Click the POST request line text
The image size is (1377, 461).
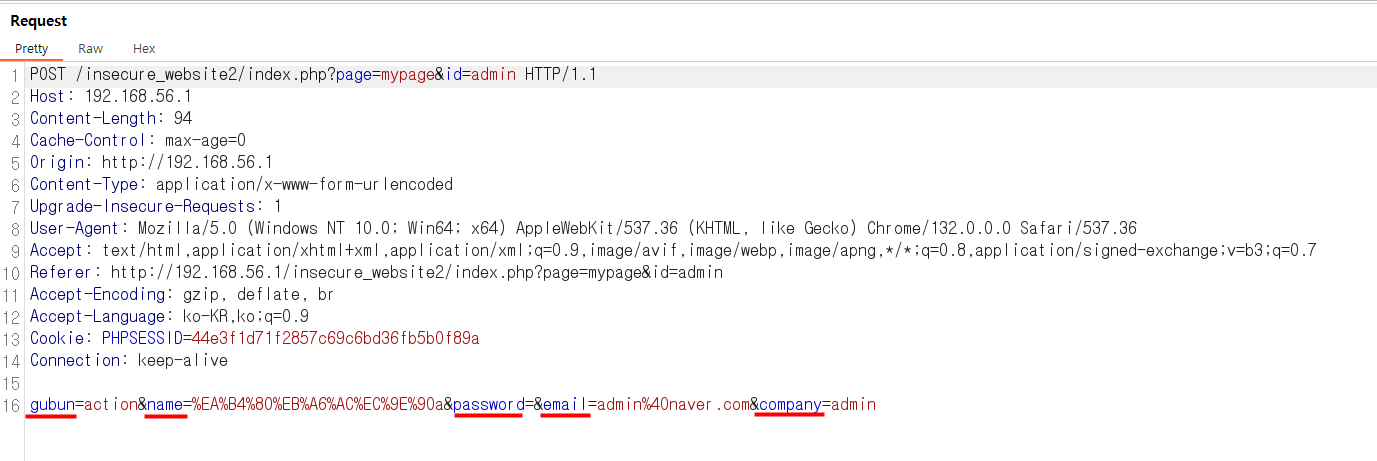pyautogui.click(x=314, y=75)
